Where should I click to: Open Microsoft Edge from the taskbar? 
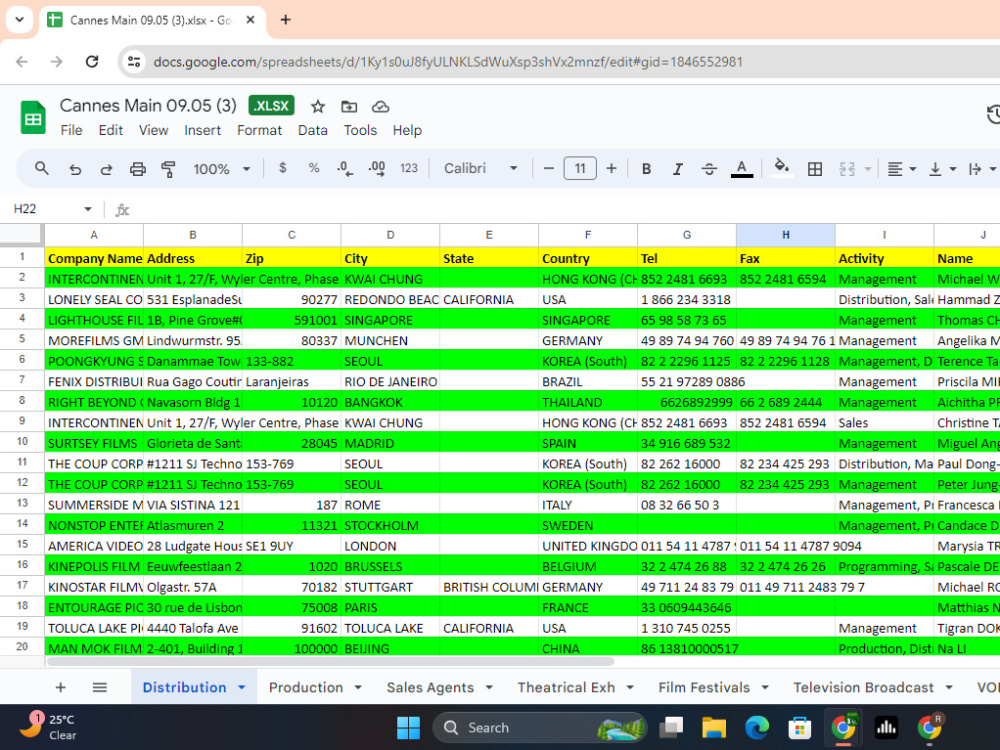point(757,728)
